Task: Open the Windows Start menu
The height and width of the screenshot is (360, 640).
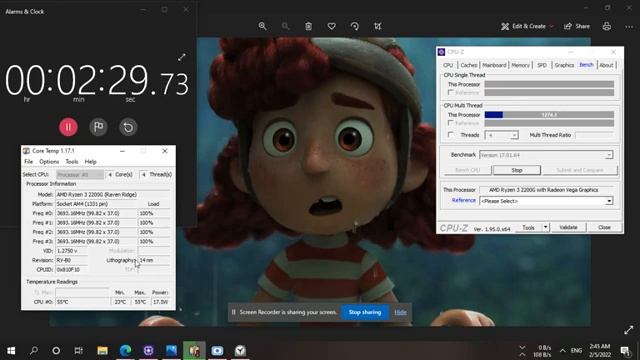Action: (x=11, y=351)
